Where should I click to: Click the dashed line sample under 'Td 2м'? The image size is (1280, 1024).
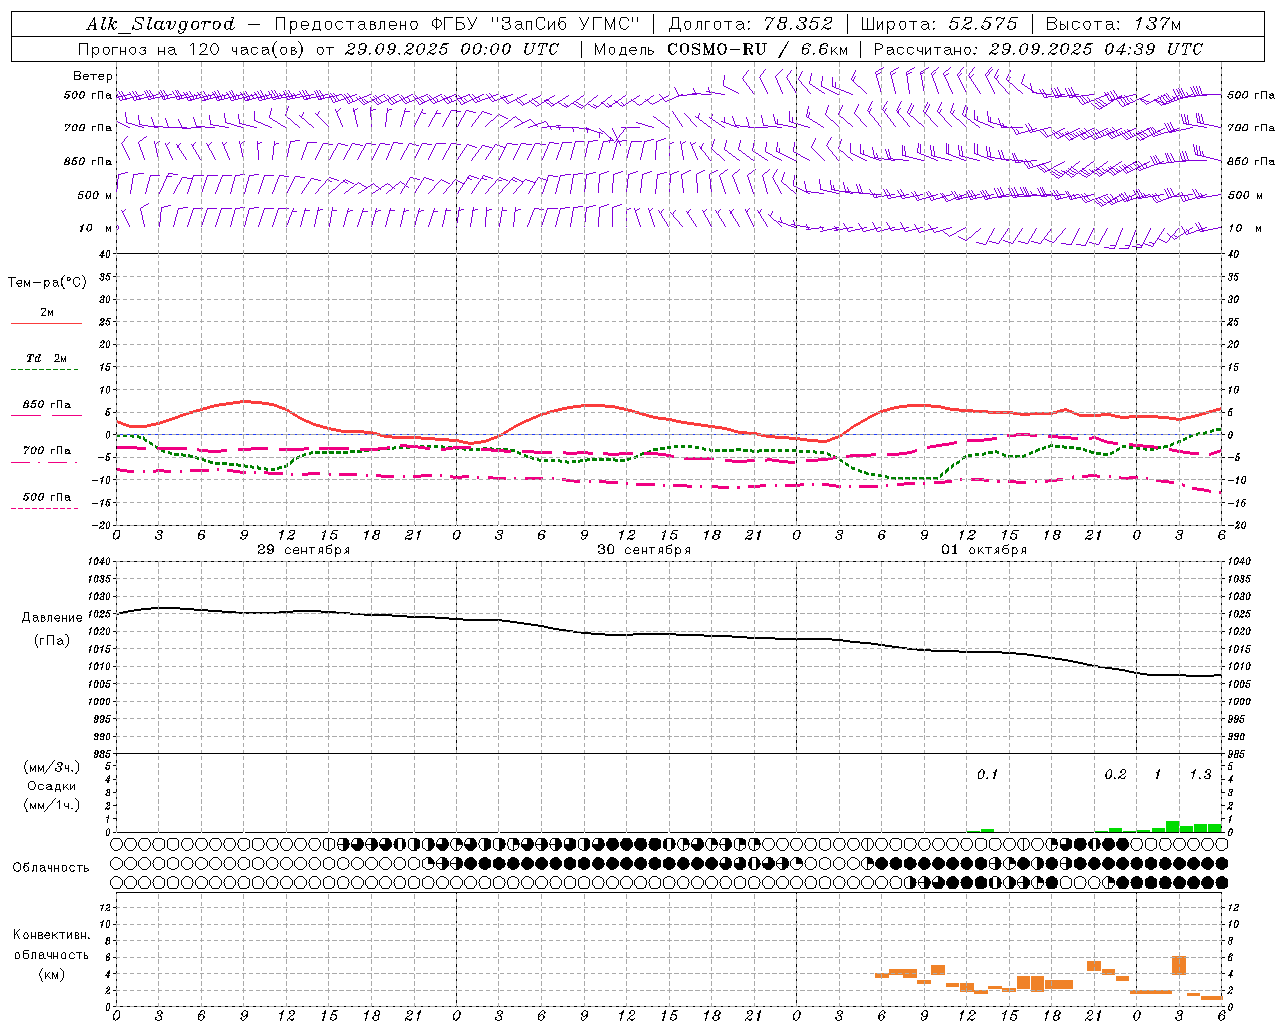[x=44, y=370]
